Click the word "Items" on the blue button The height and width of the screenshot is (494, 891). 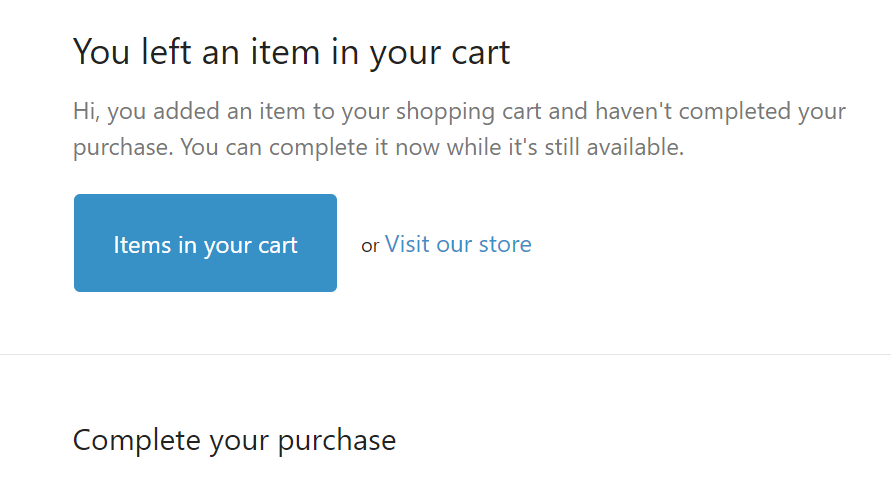coord(141,245)
